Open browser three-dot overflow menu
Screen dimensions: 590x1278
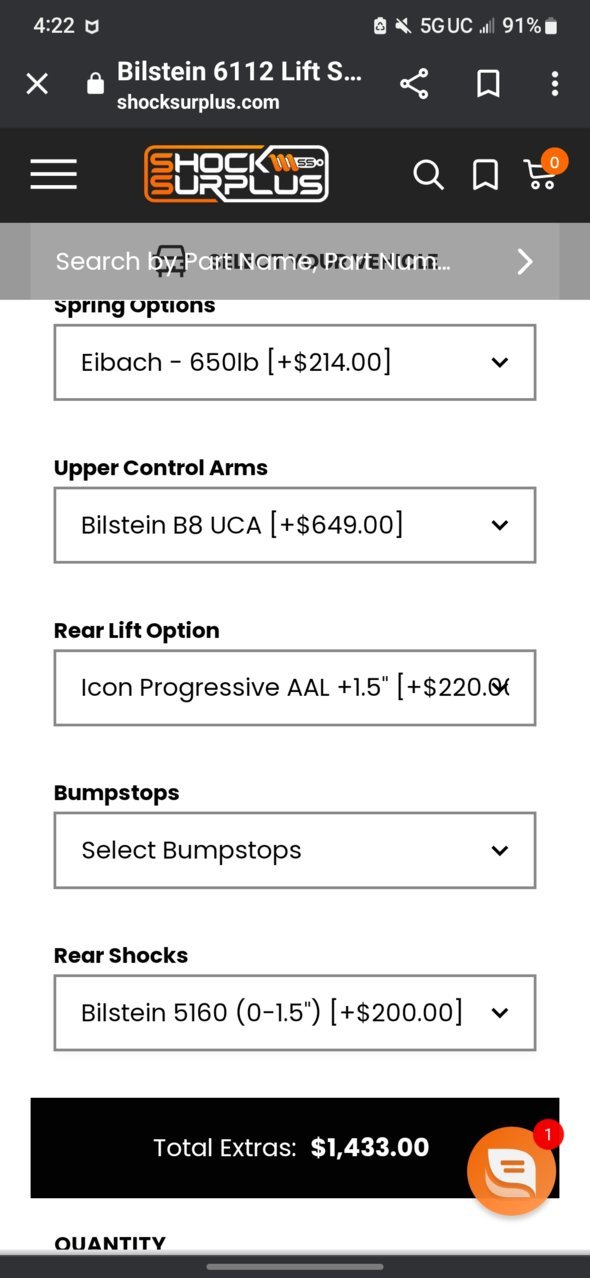click(554, 84)
